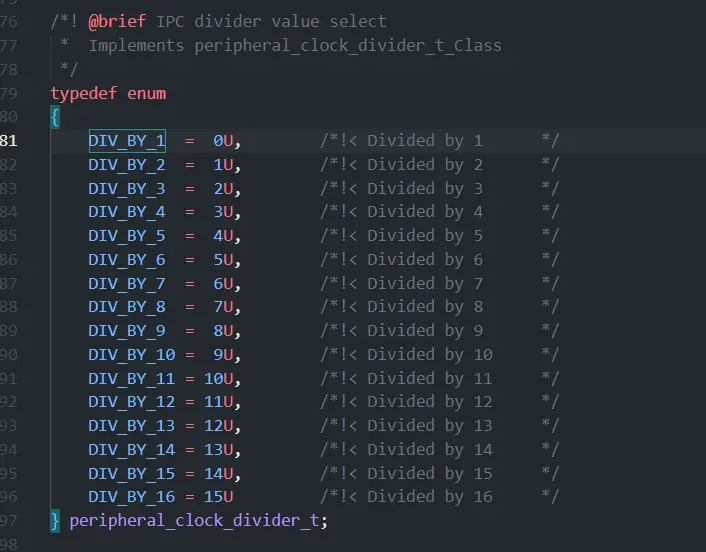This screenshot has width=706, height=552.
Task: Click 'IPC divider value select' comment text
Action: [272, 21]
